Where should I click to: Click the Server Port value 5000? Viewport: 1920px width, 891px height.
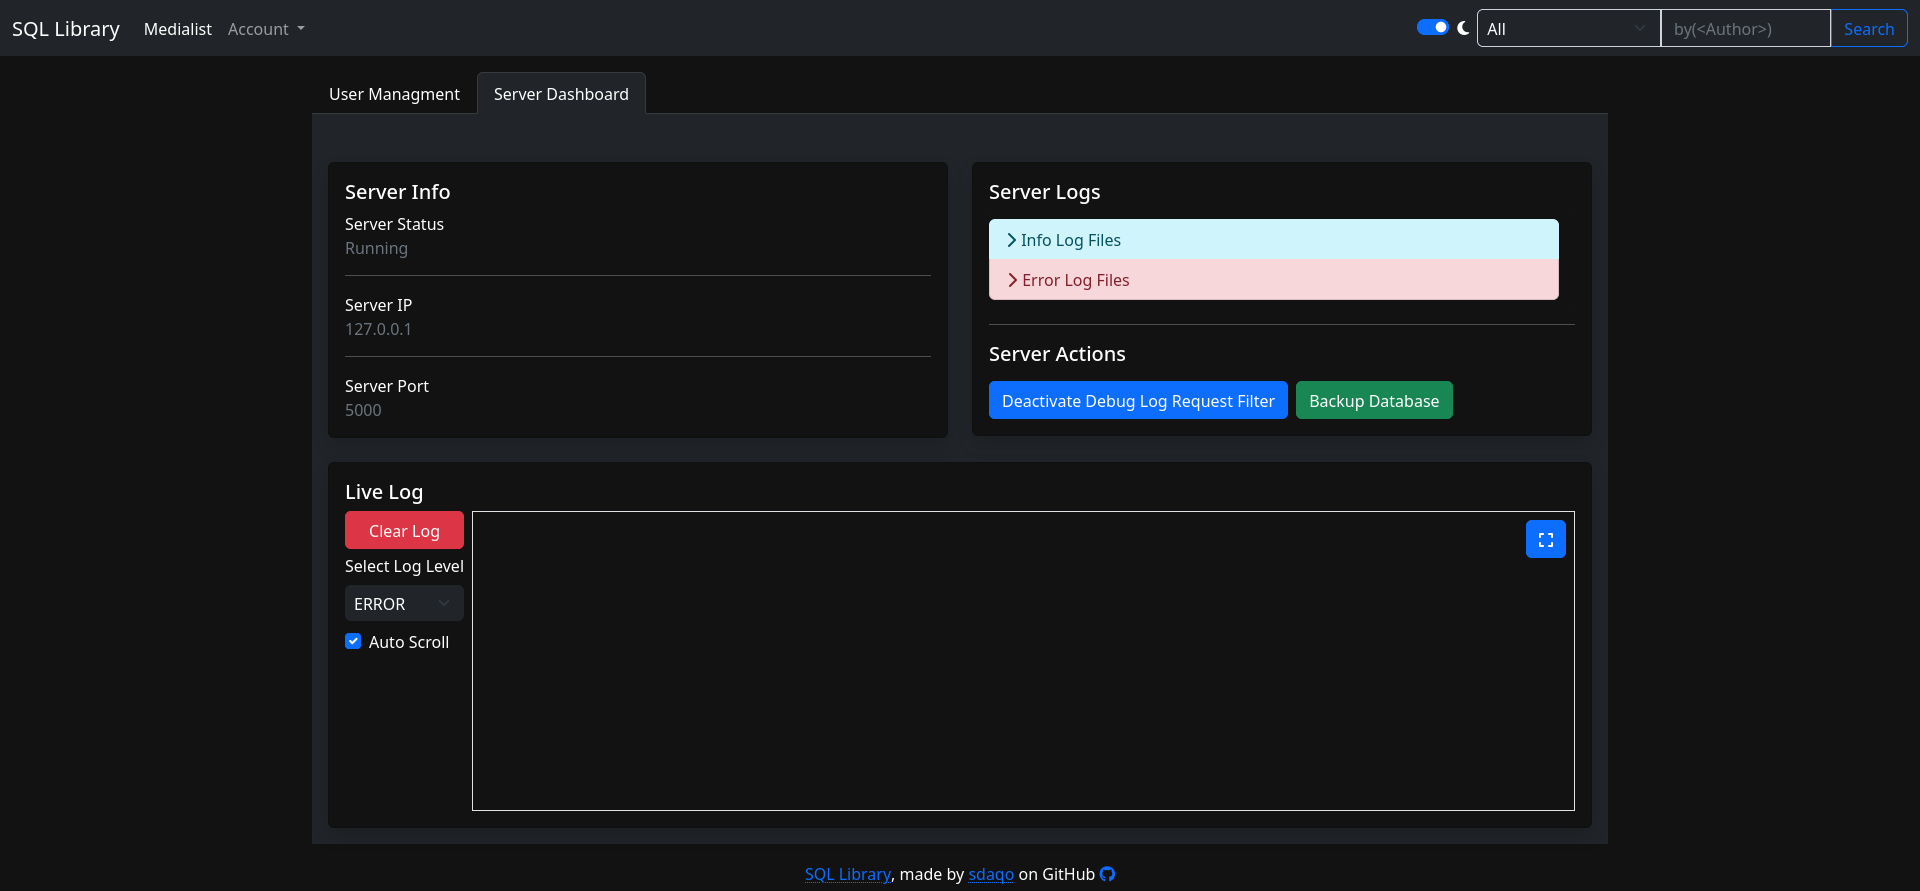(x=363, y=410)
